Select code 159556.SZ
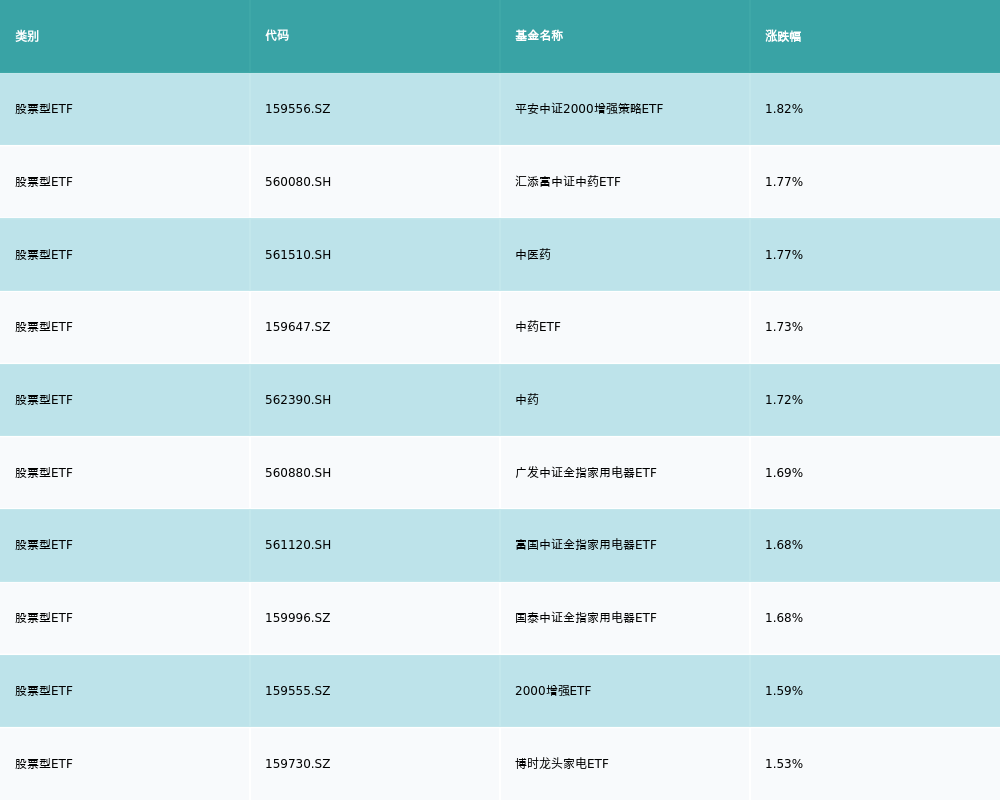The width and height of the screenshot is (1000, 800). click(298, 109)
